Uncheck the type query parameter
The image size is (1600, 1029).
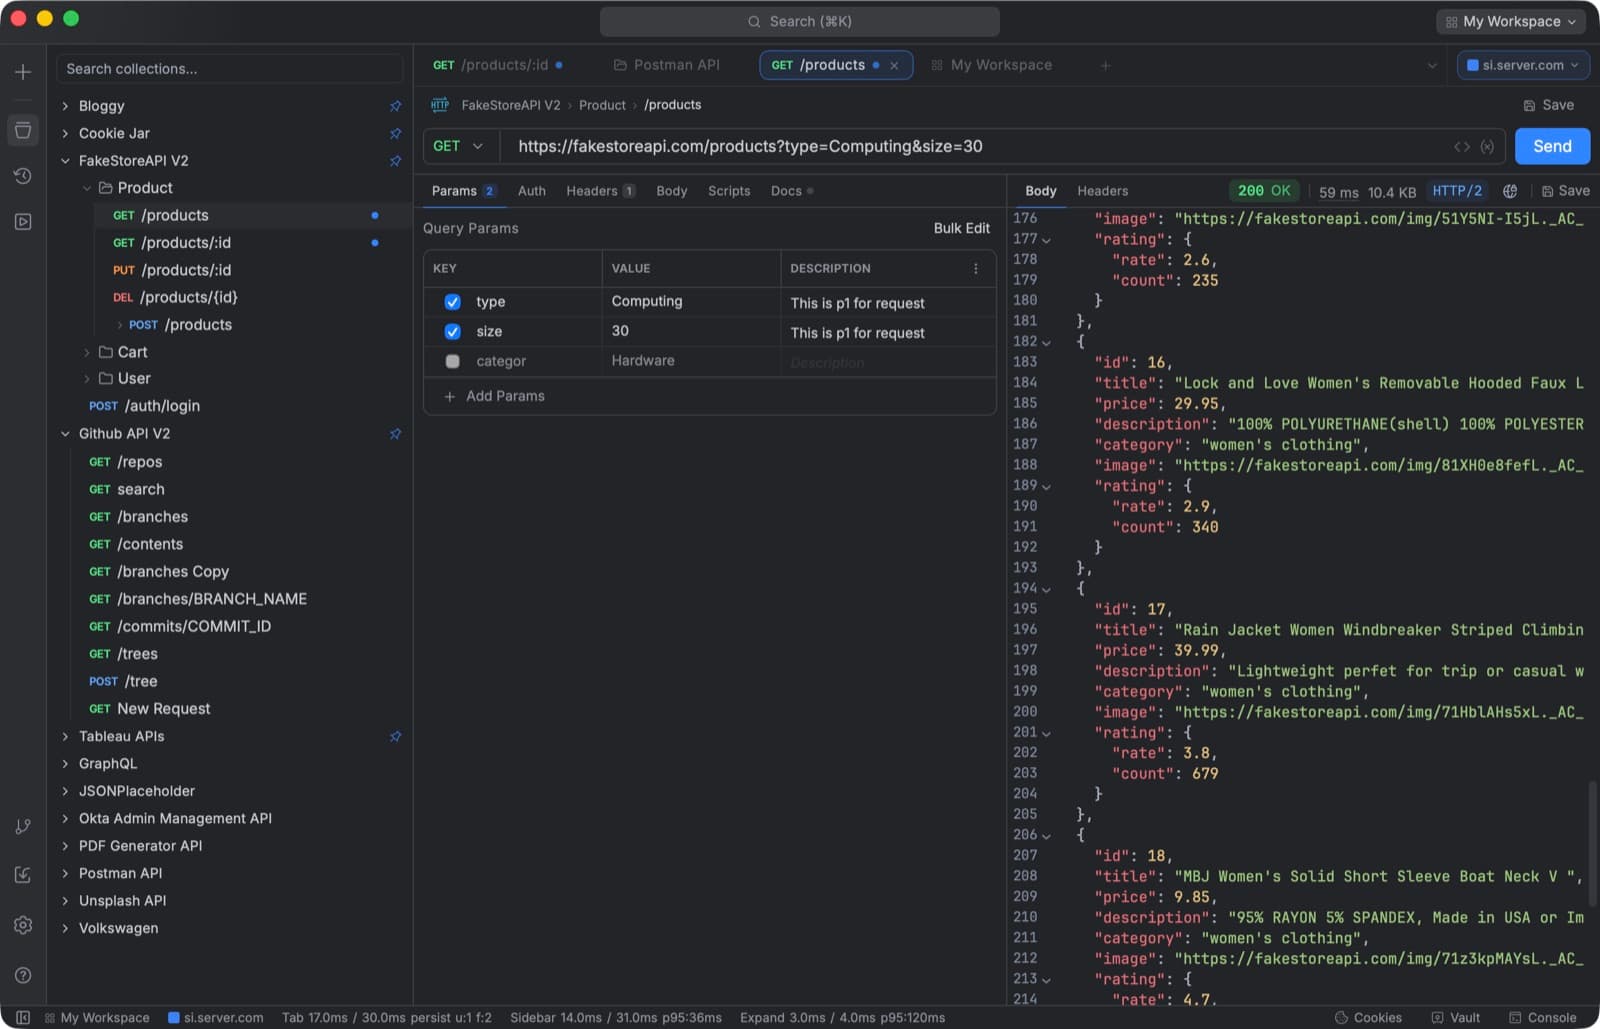453,302
